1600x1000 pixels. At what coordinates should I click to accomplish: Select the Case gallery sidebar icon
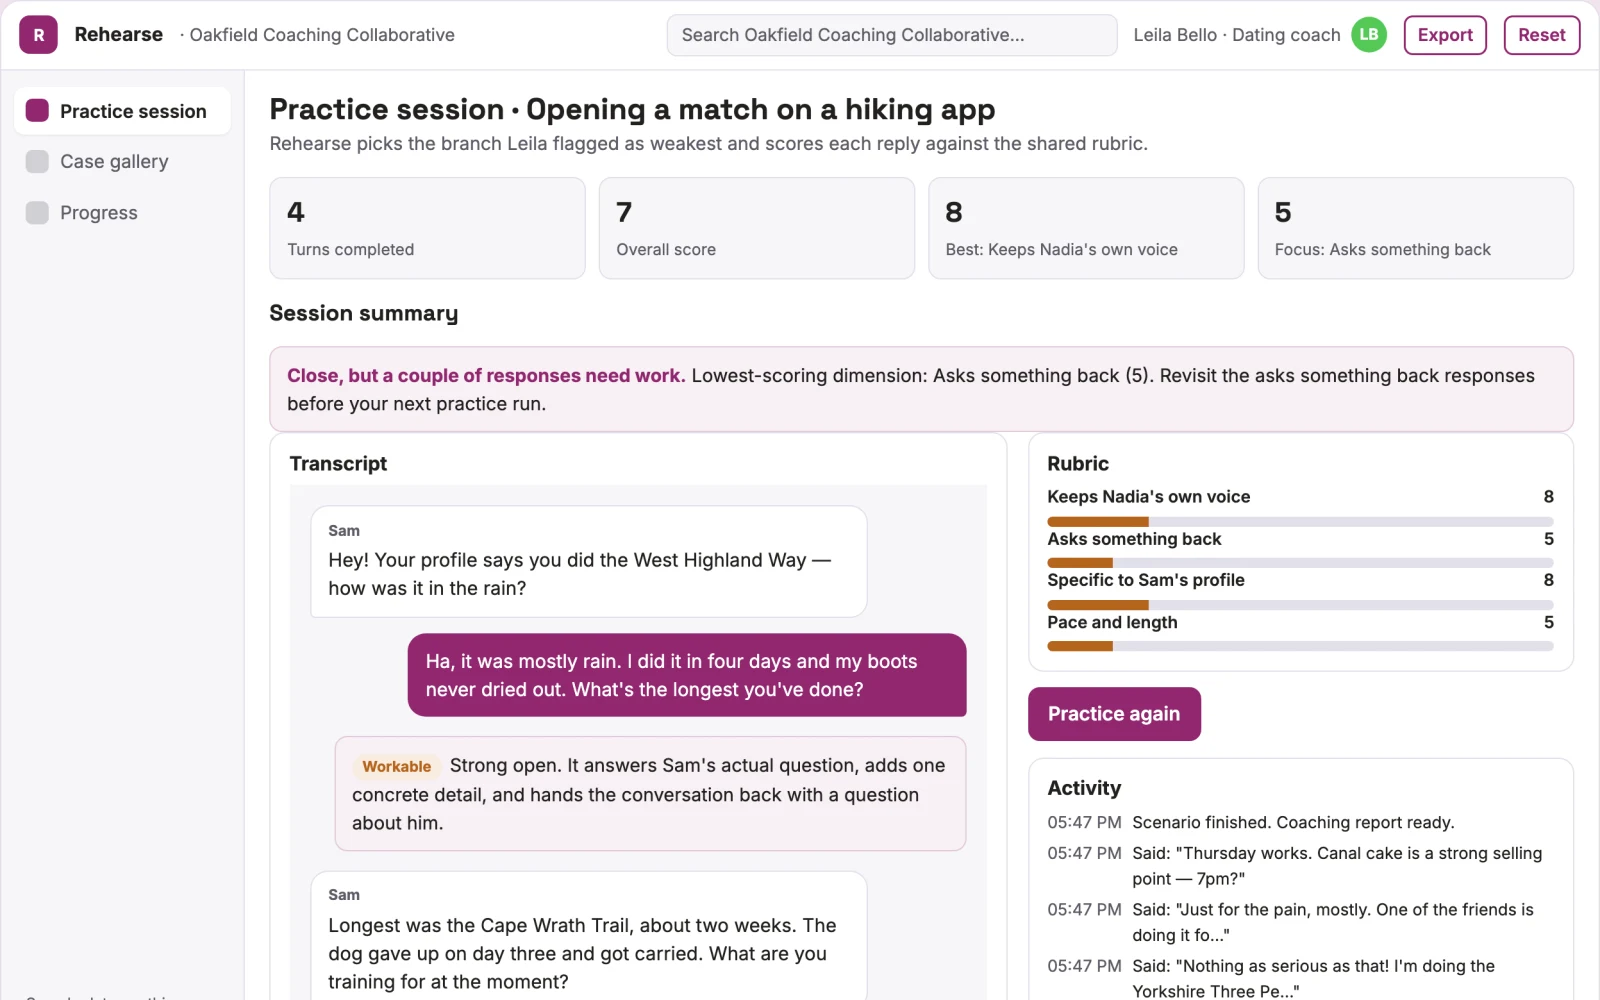click(37, 162)
